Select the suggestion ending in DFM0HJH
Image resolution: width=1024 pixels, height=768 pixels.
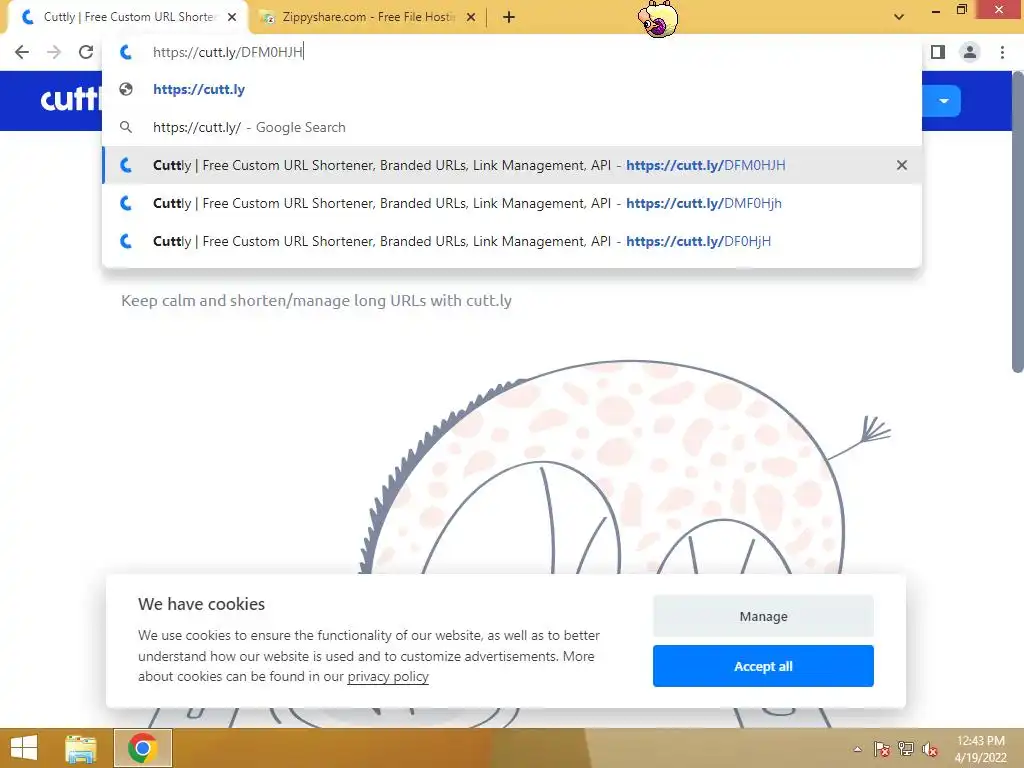pyautogui.click(x=512, y=165)
